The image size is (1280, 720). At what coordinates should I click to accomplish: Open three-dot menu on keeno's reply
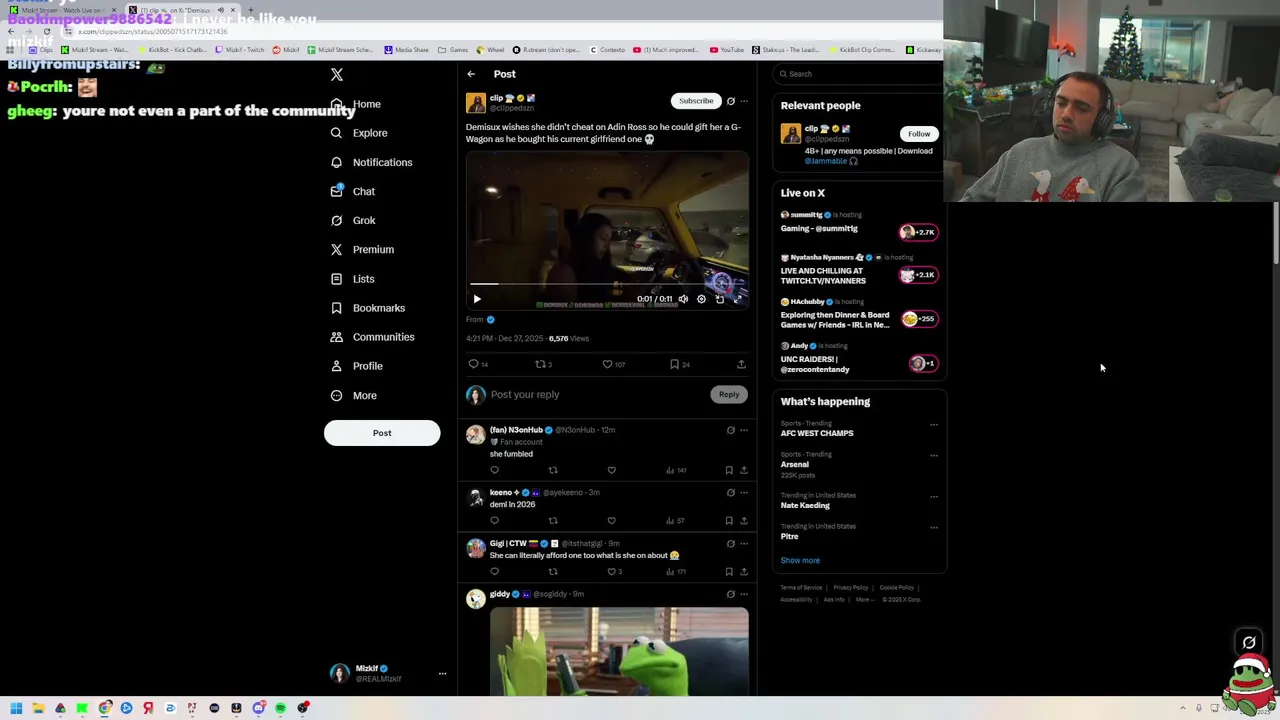click(x=743, y=493)
